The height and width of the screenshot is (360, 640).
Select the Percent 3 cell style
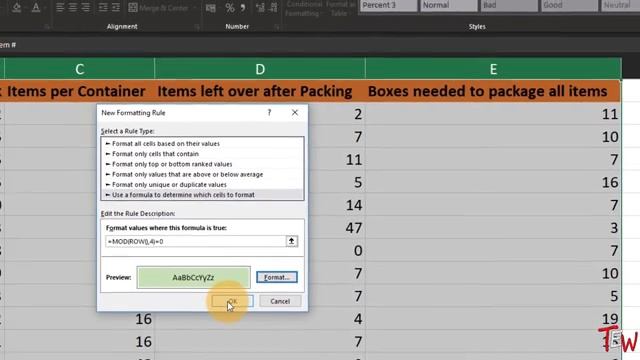[388, 5]
